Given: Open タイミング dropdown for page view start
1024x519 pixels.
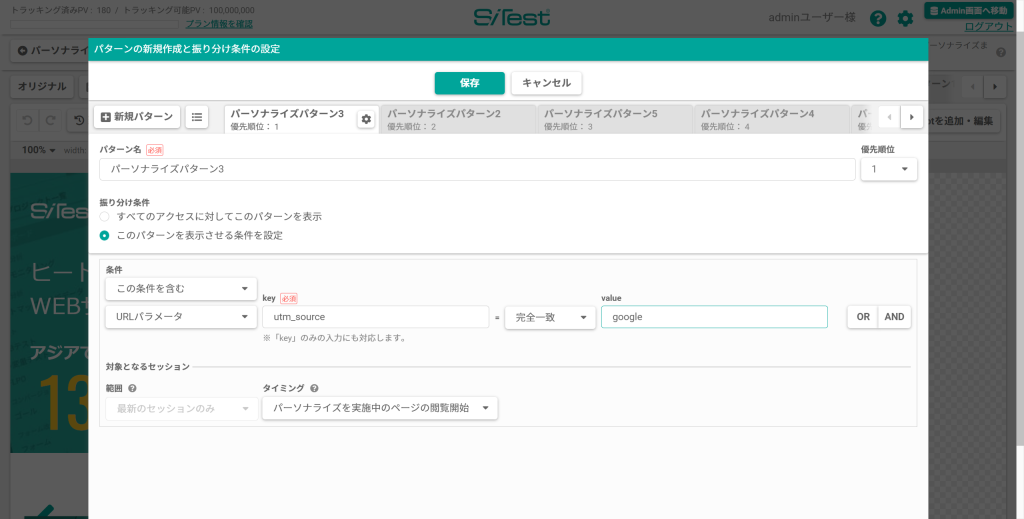Looking at the screenshot, I should click(380, 408).
